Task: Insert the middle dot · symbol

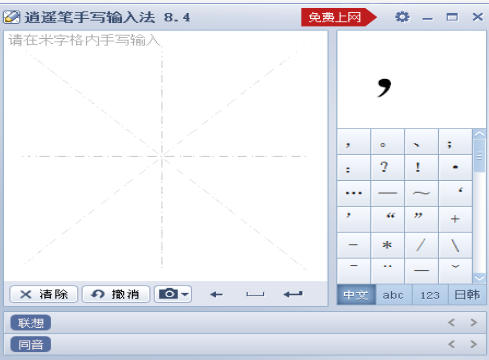Action: tap(455, 168)
